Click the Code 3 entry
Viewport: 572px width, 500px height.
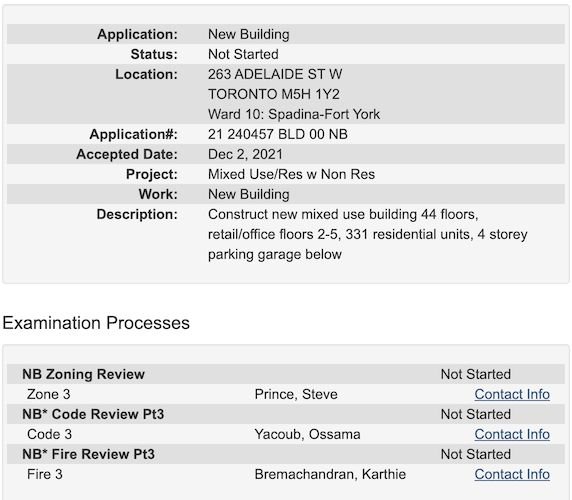click(49, 434)
